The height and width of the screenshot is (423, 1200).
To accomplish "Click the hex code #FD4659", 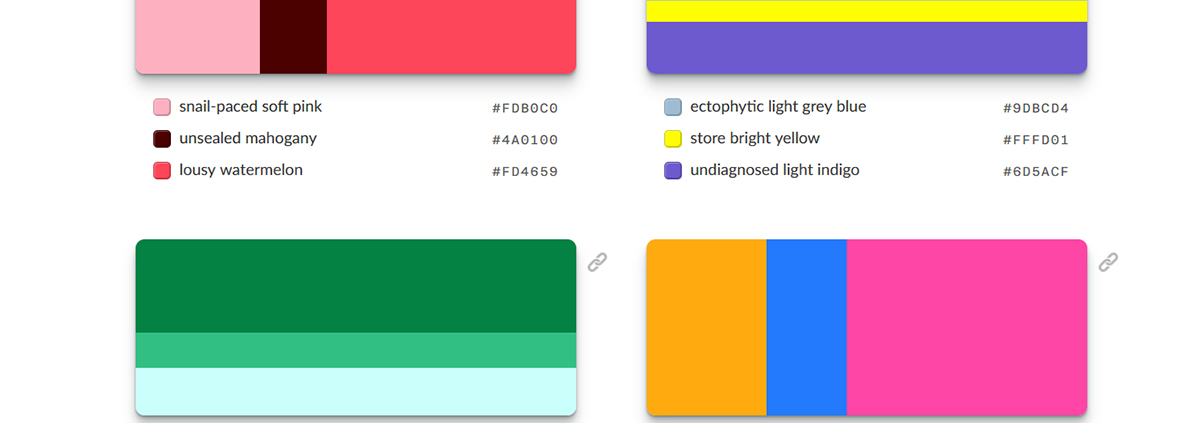I will tap(525, 172).
